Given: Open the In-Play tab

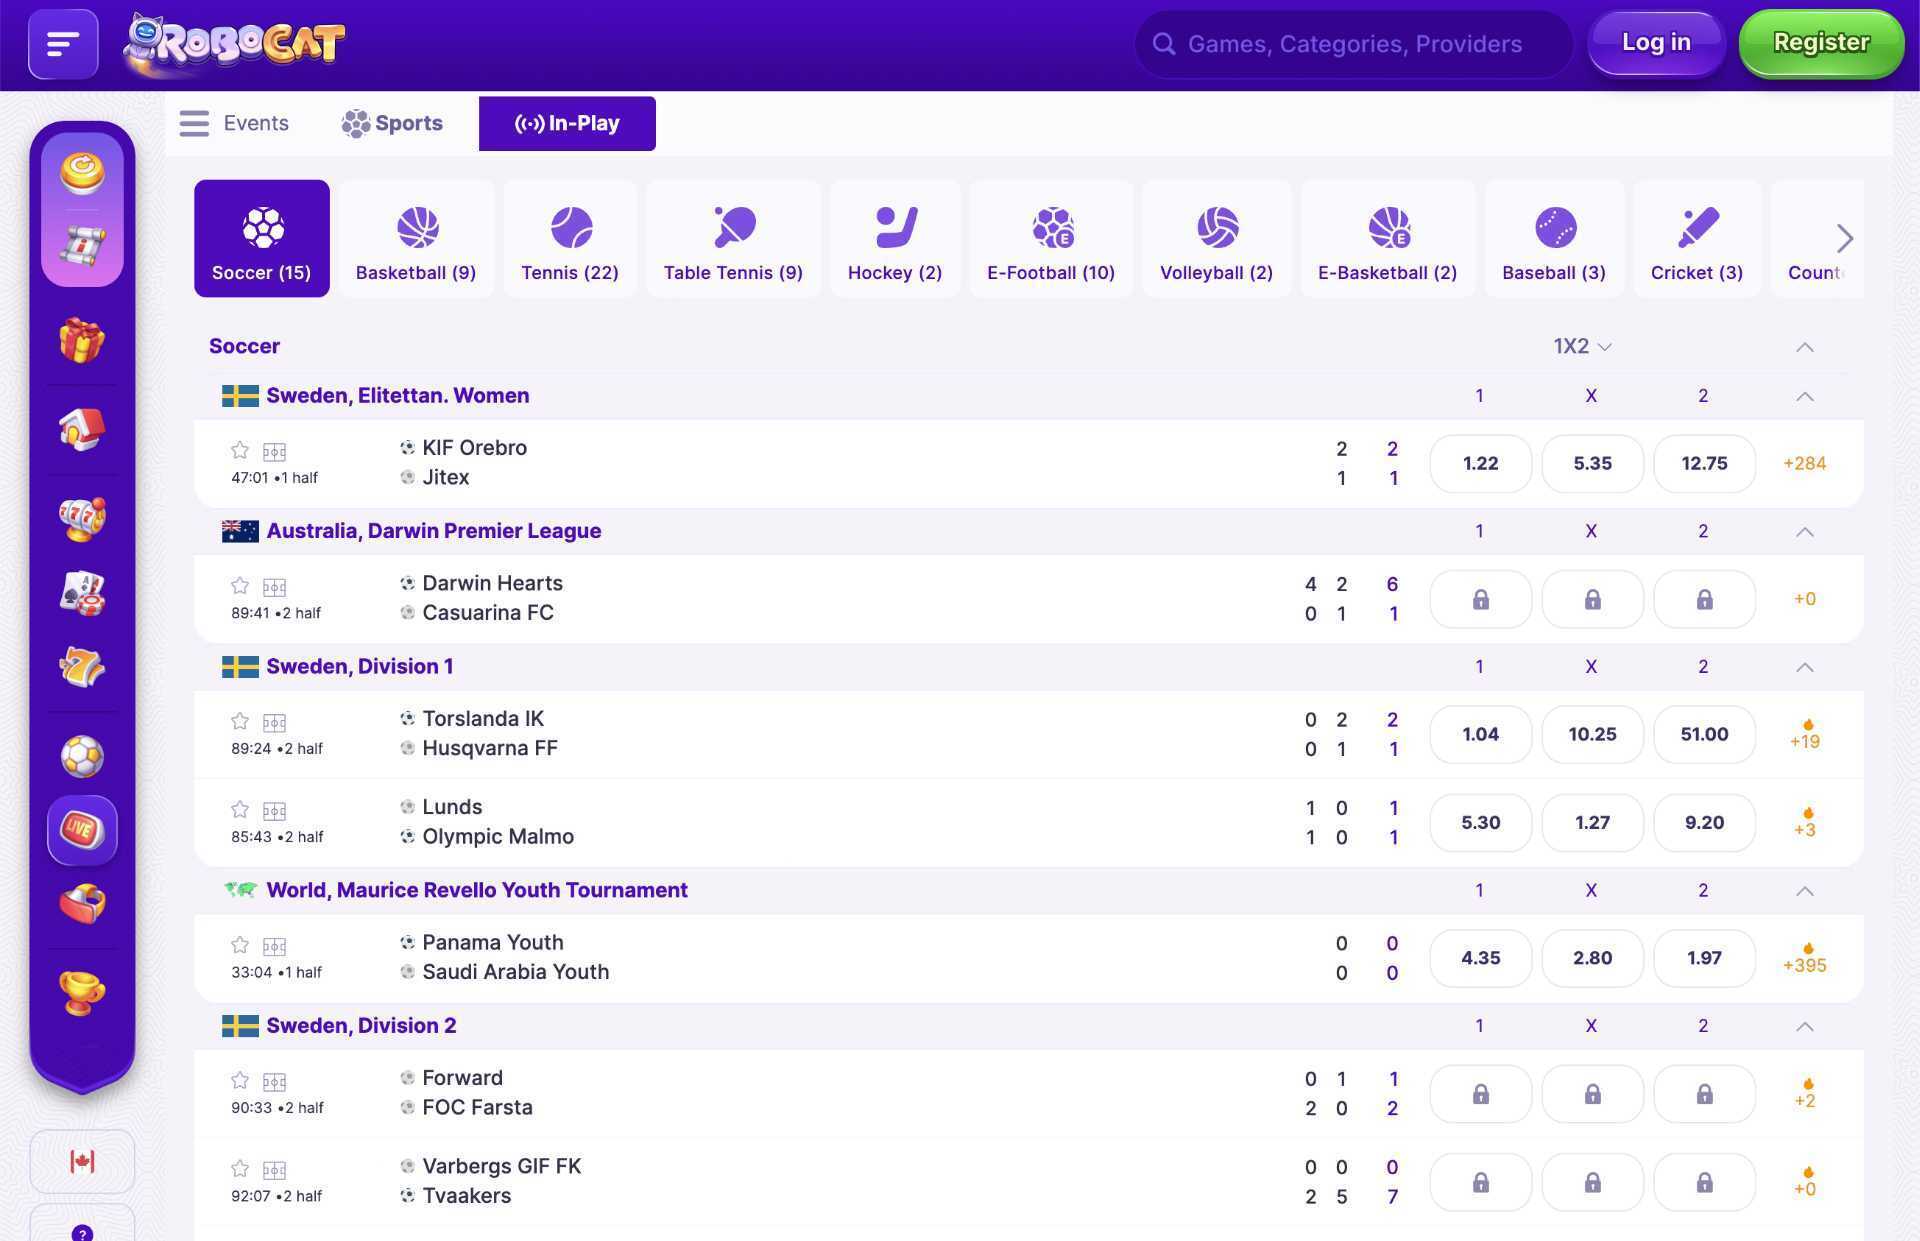Looking at the screenshot, I should [567, 123].
